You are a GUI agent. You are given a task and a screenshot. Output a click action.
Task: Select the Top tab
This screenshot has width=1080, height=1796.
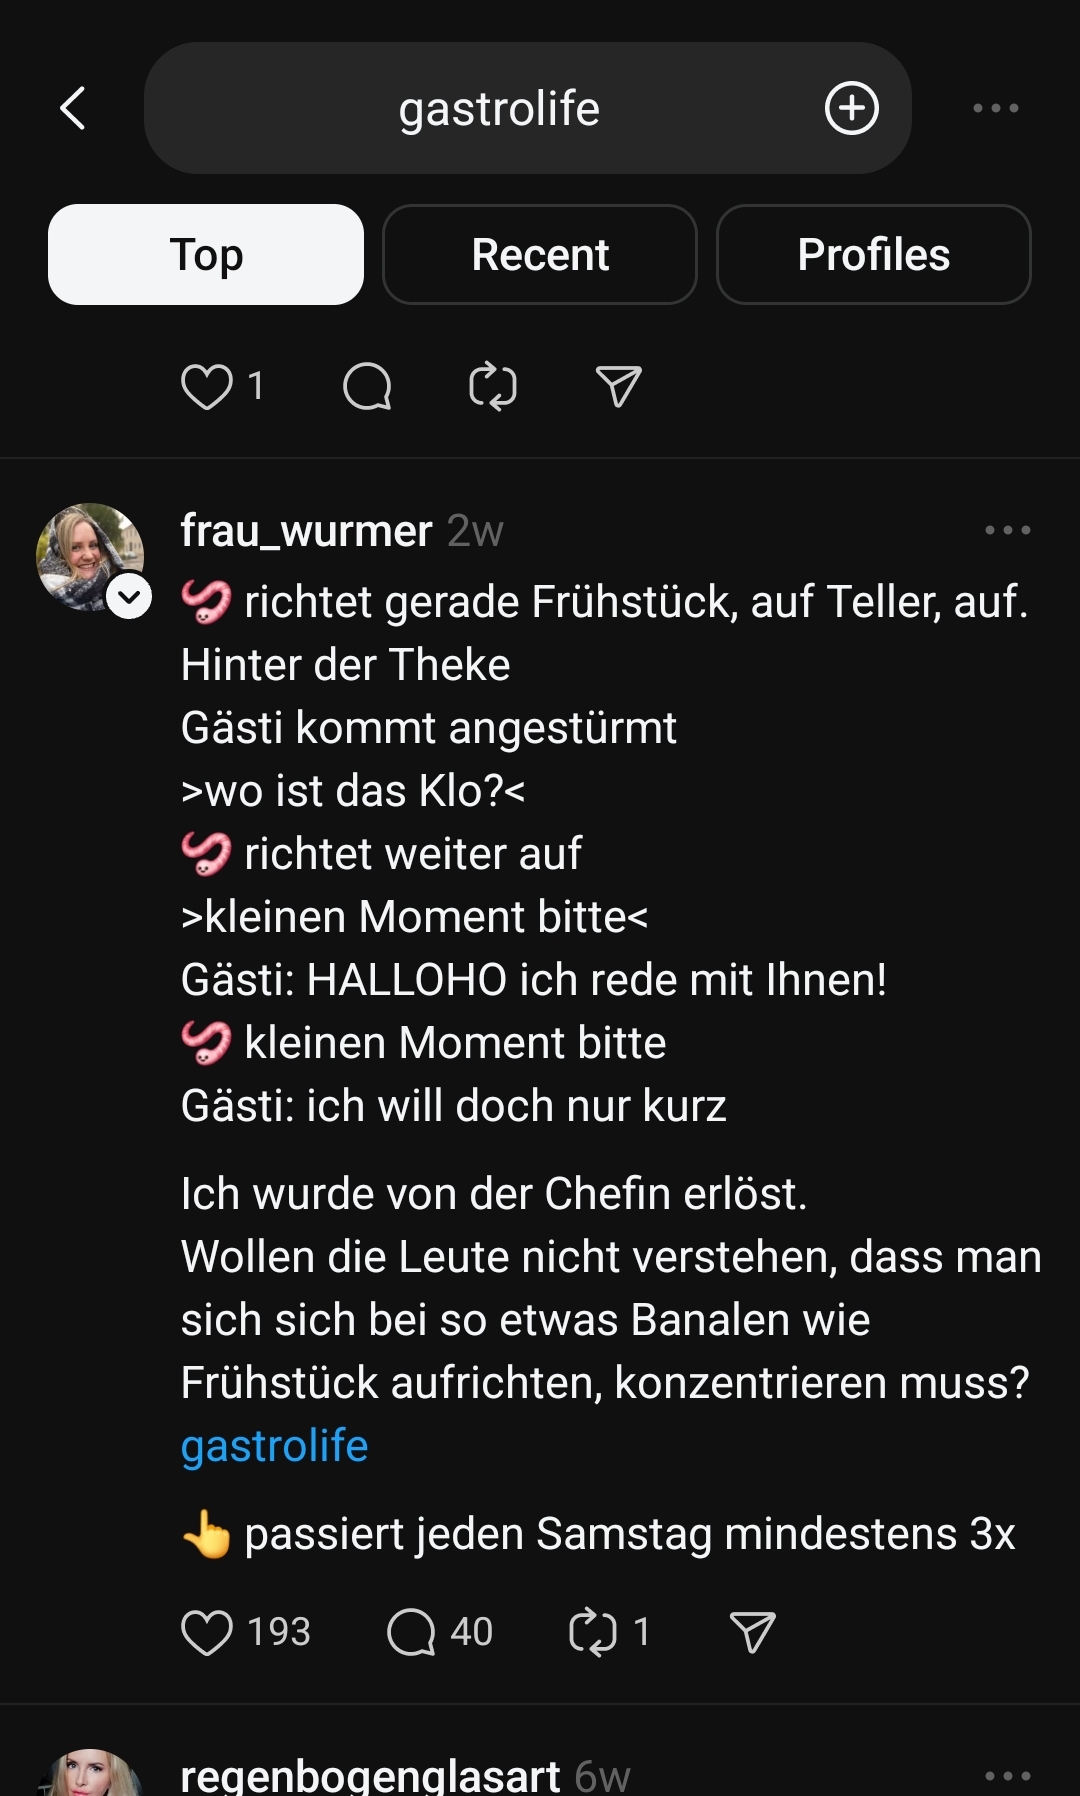pyautogui.click(x=206, y=255)
